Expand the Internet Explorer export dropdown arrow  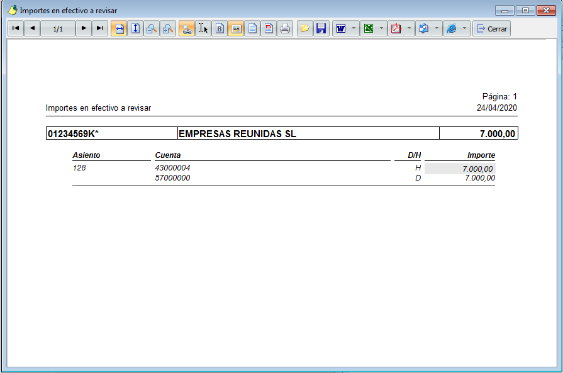[464, 28]
